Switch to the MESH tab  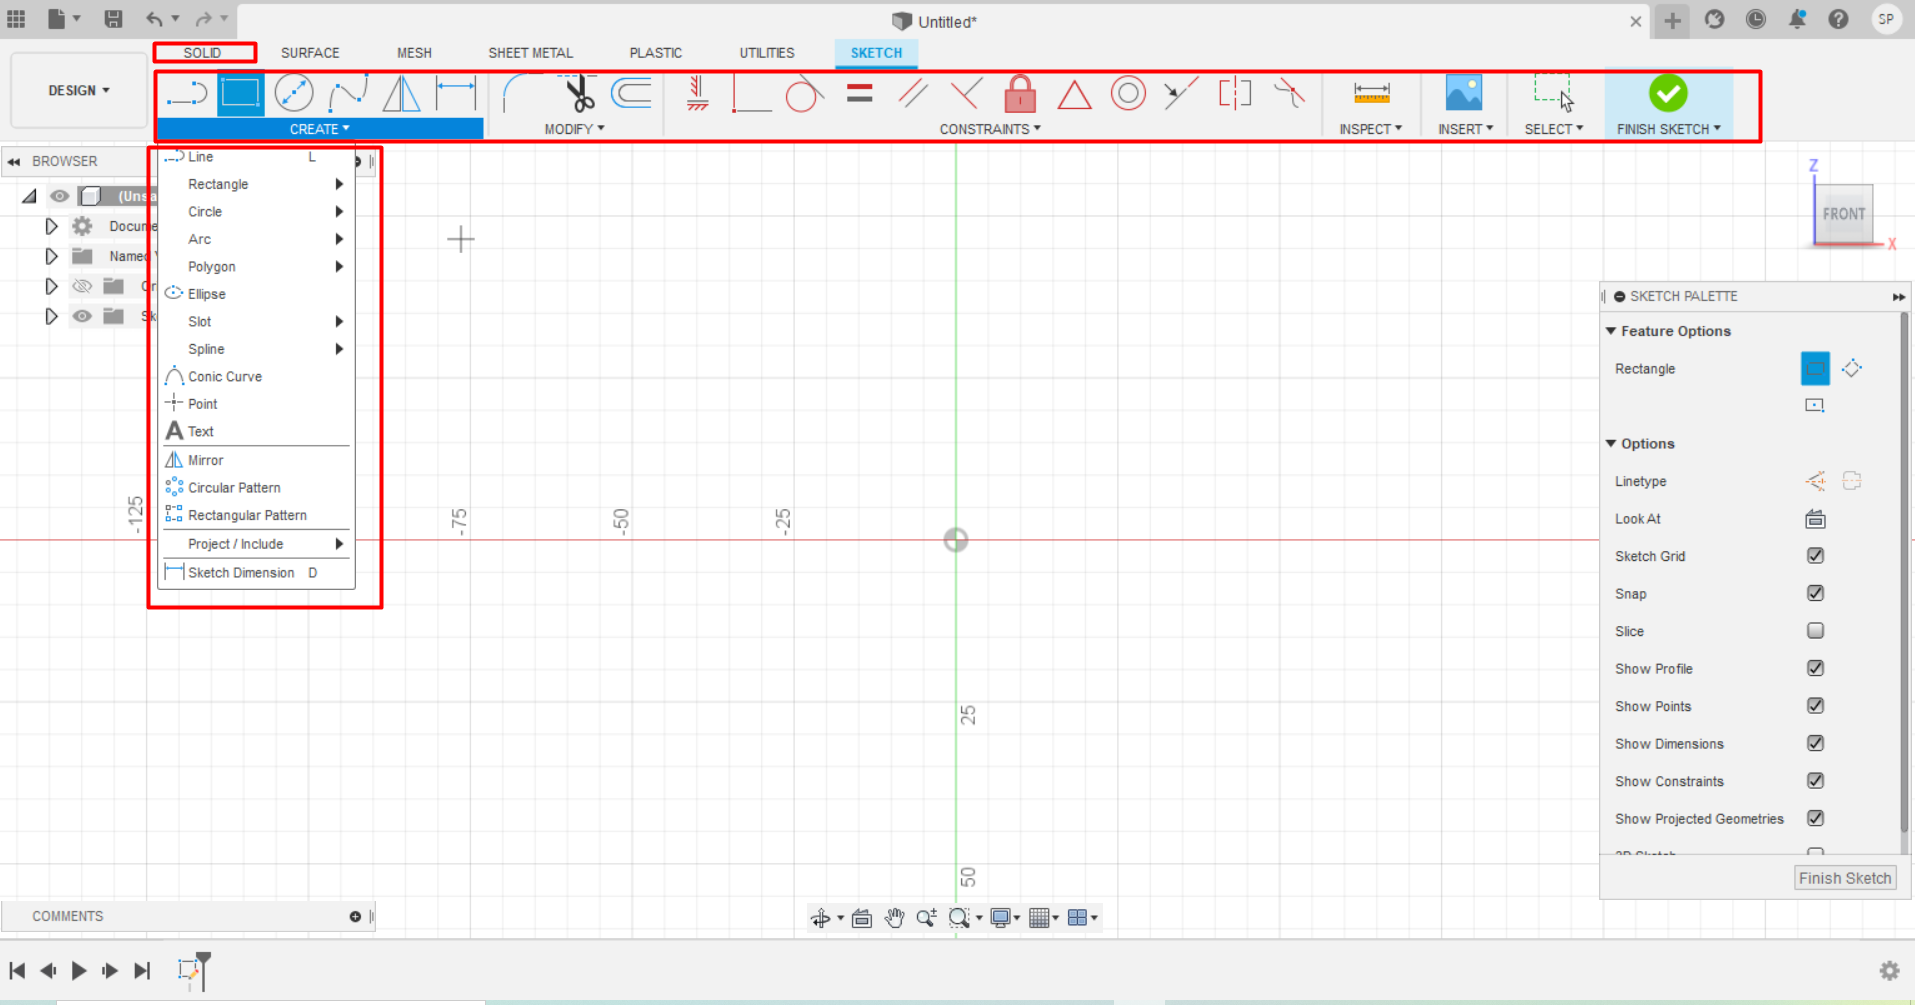tap(414, 53)
